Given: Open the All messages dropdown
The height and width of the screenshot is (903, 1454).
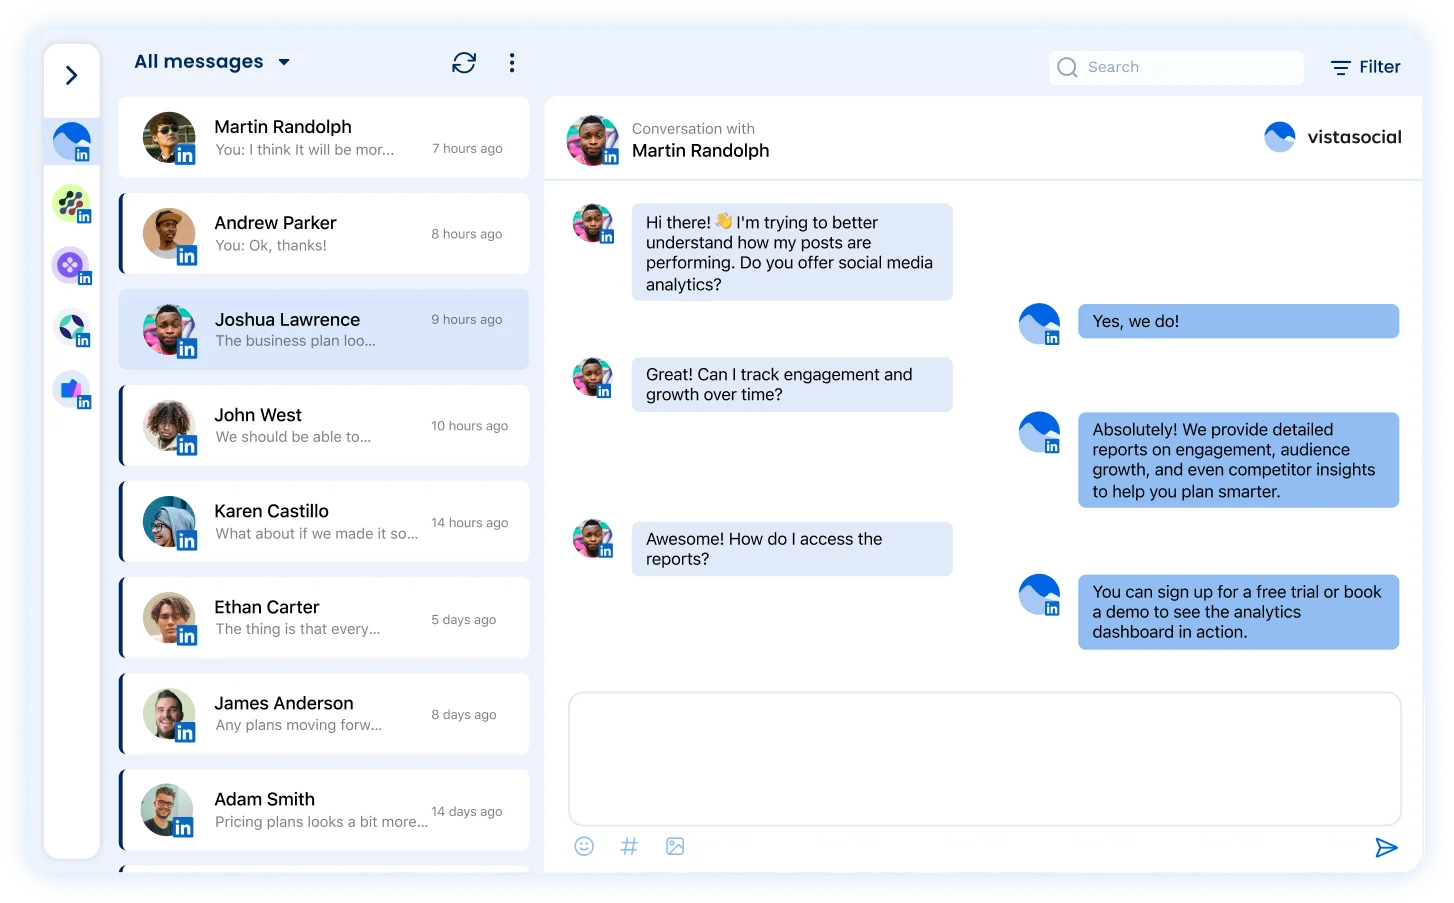Looking at the screenshot, I should (212, 61).
